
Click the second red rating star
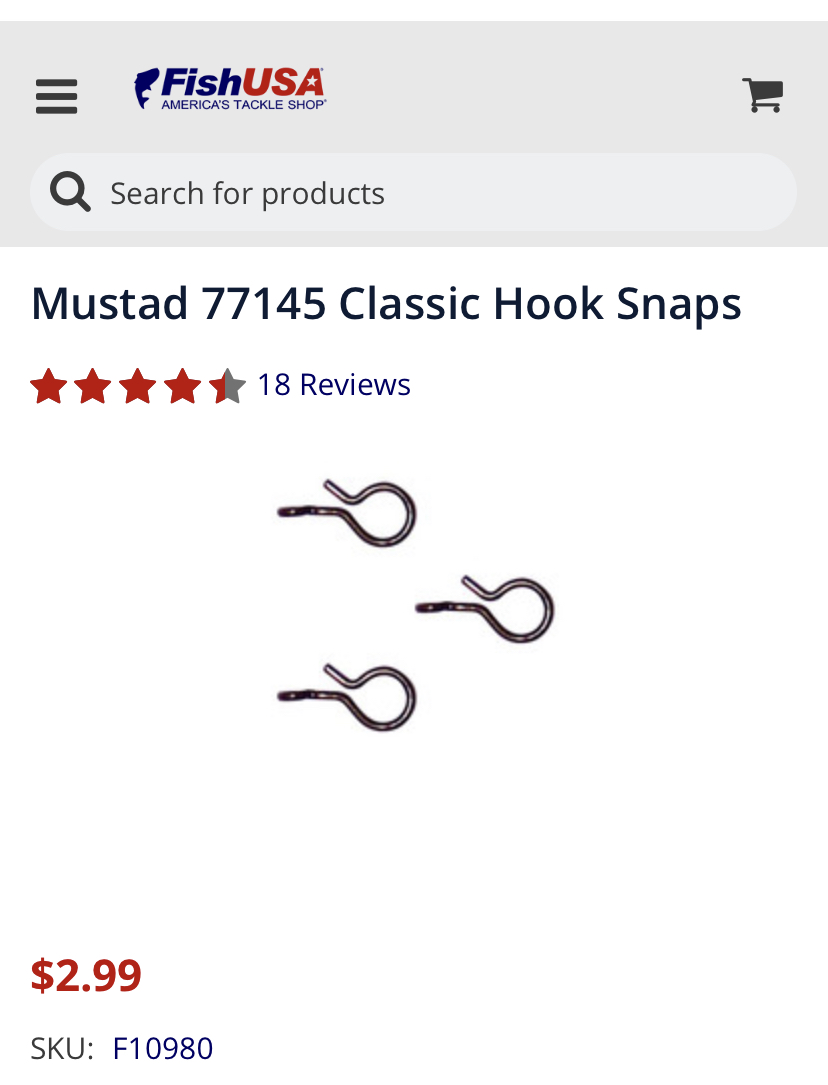[93, 386]
